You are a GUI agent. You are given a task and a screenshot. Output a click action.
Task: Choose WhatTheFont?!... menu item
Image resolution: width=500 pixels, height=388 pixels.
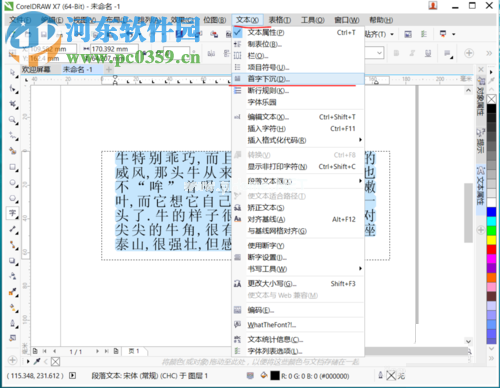298,325
